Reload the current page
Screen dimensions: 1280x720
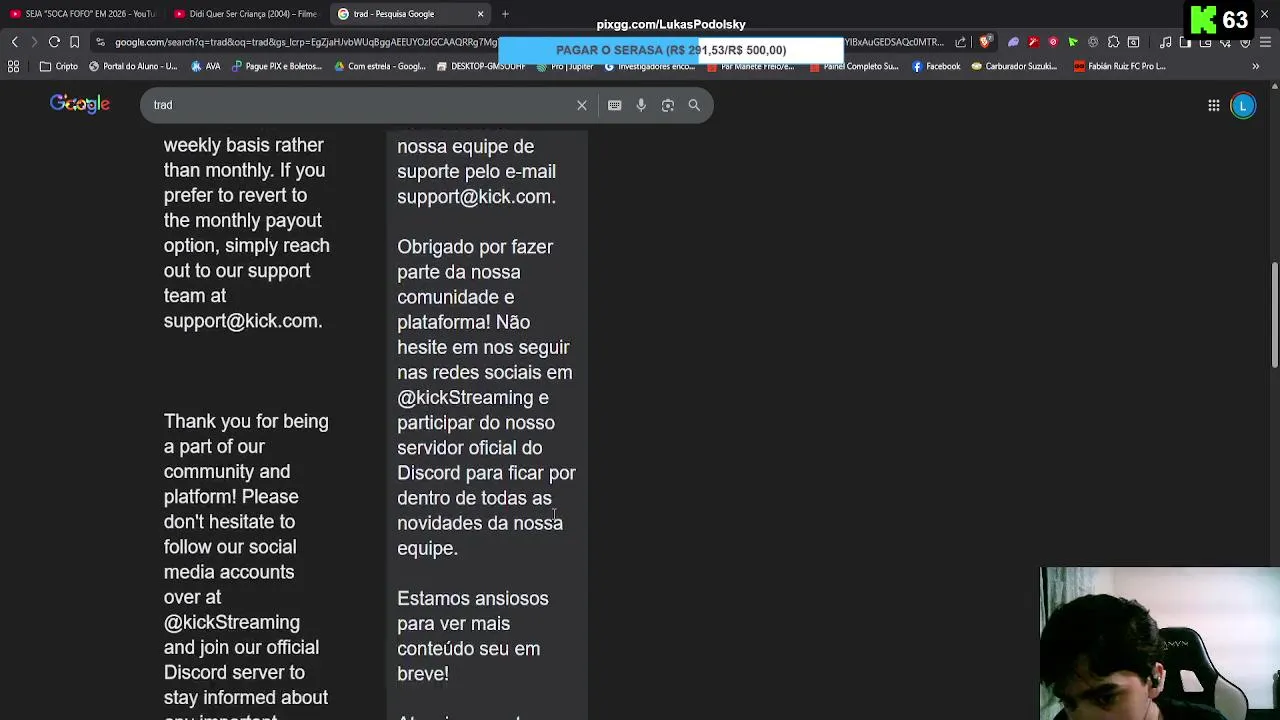[x=54, y=42]
